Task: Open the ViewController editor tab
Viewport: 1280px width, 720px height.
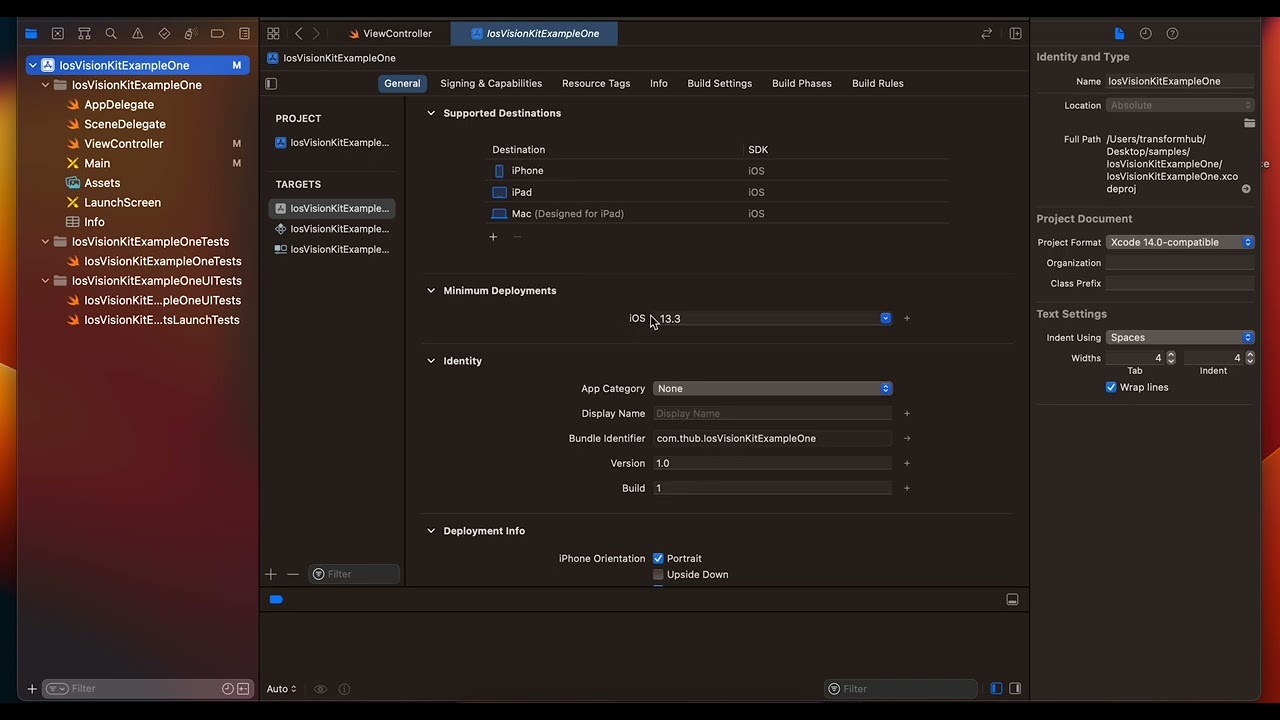Action: coord(389,33)
